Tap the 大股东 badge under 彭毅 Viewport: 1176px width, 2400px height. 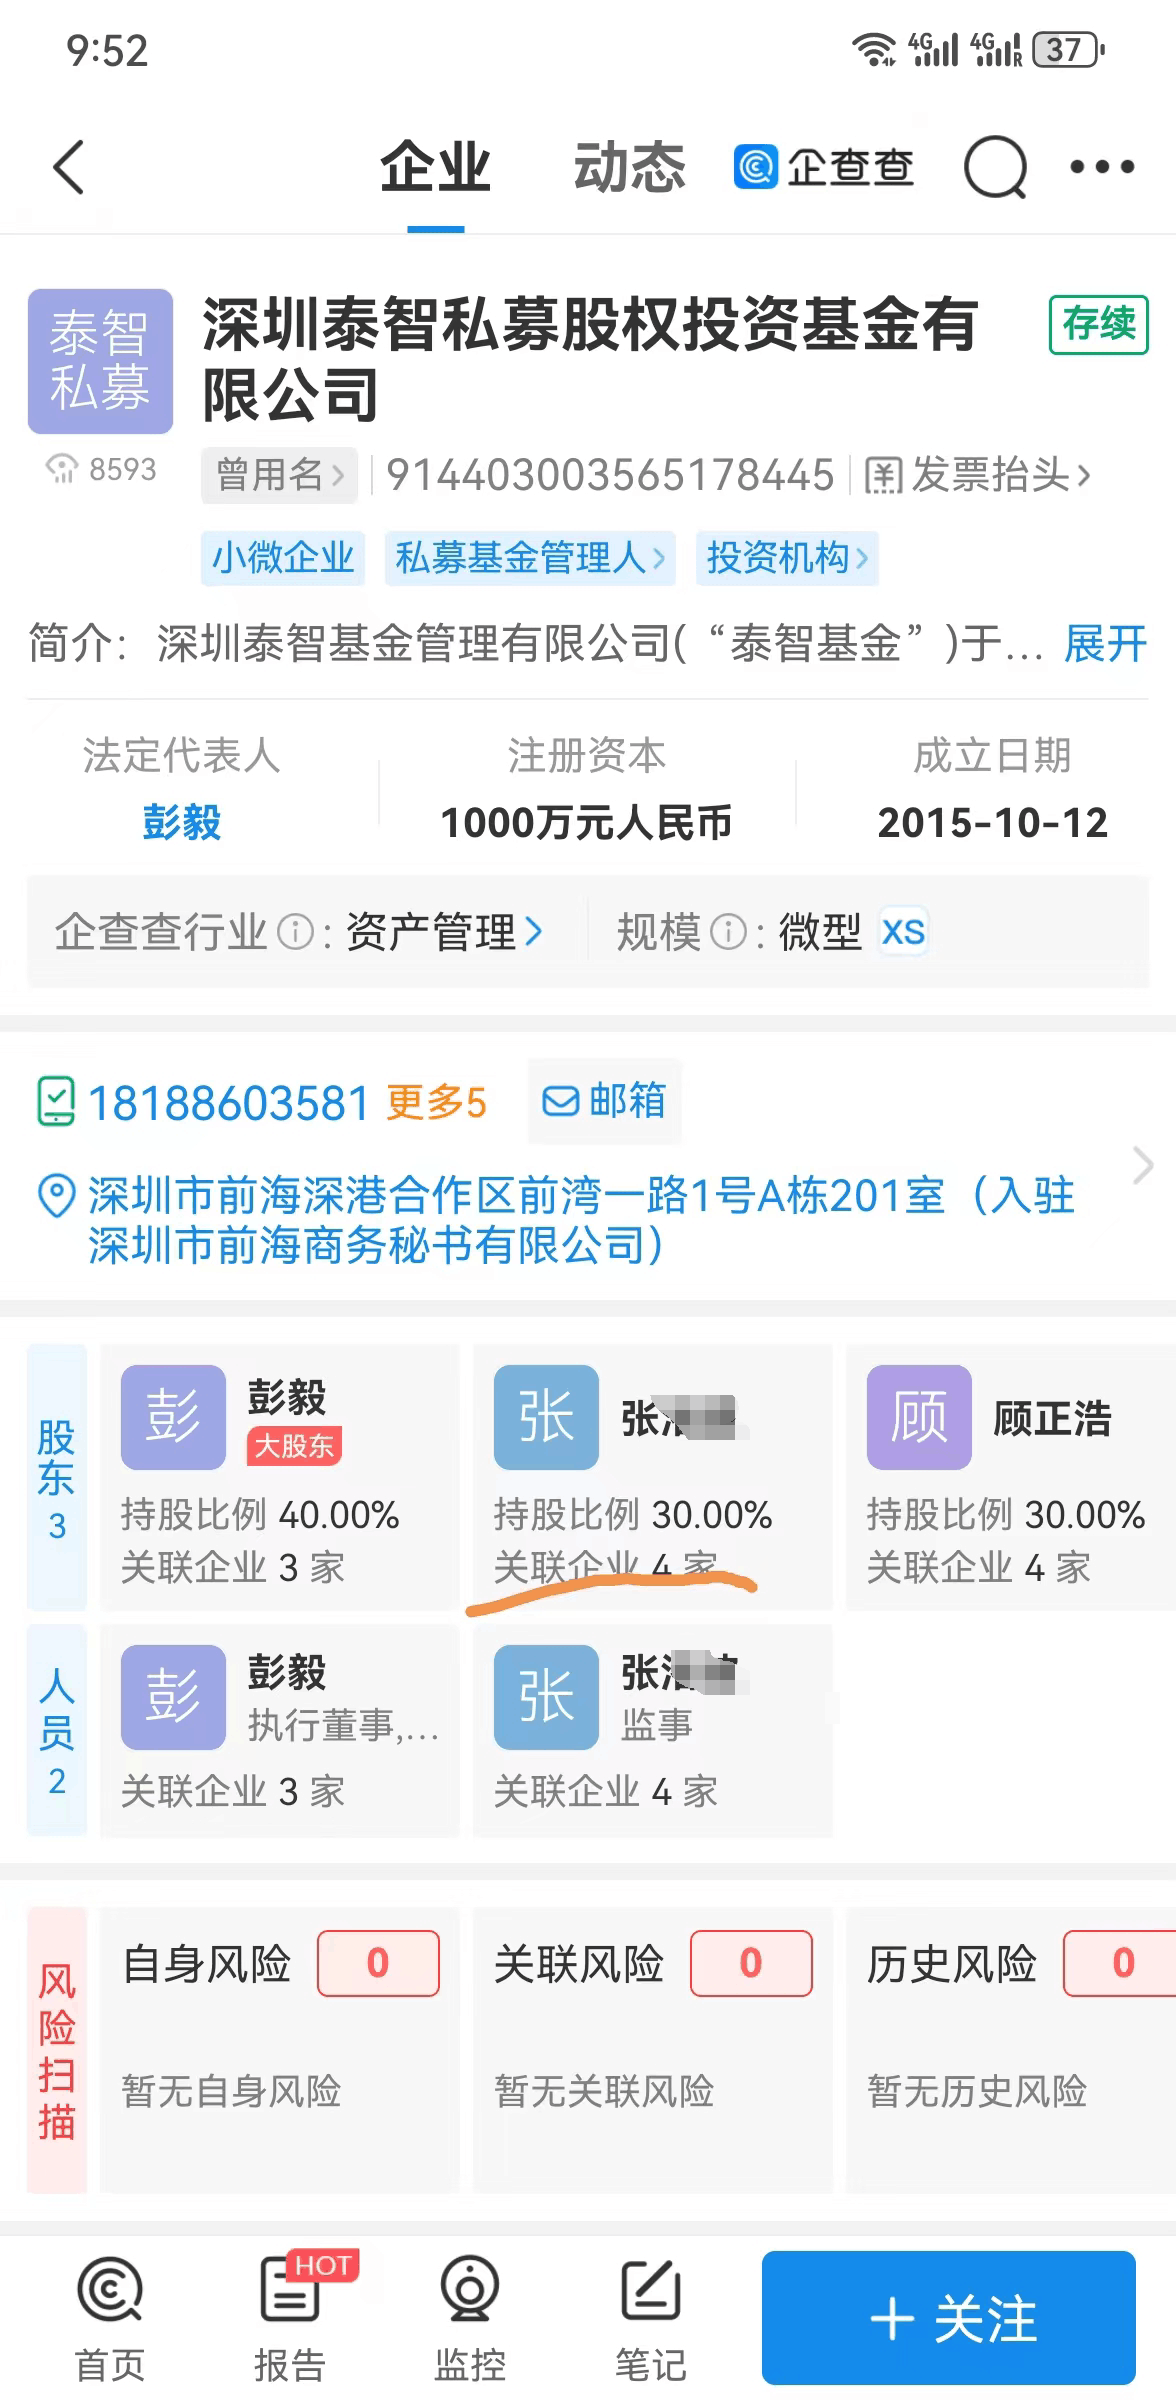295,1446
